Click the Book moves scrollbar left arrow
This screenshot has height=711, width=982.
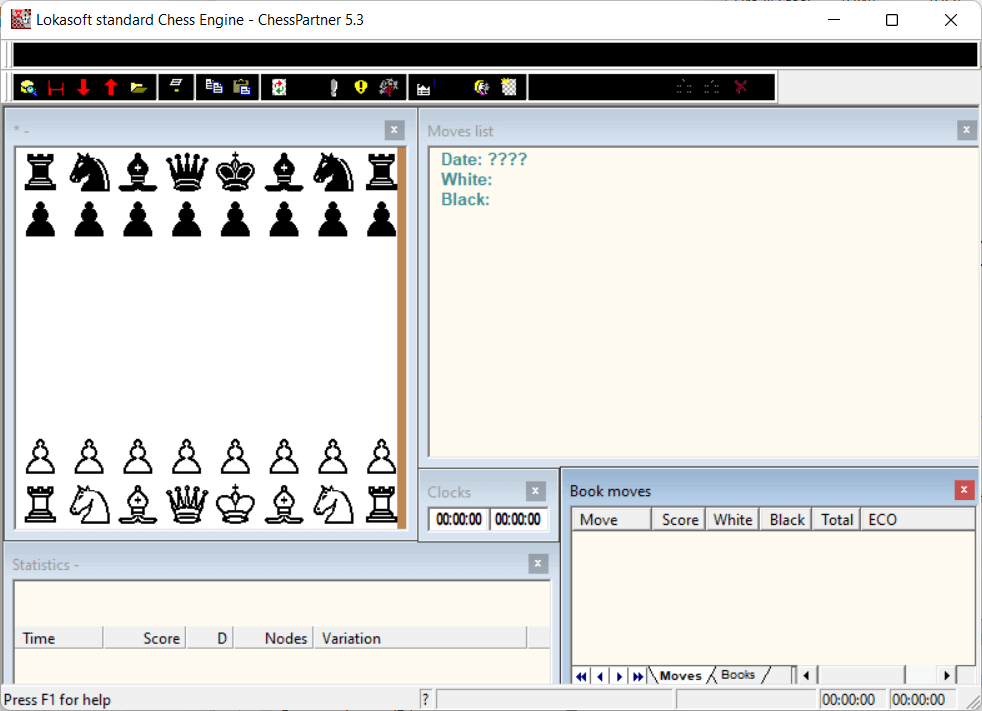(807, 675)
